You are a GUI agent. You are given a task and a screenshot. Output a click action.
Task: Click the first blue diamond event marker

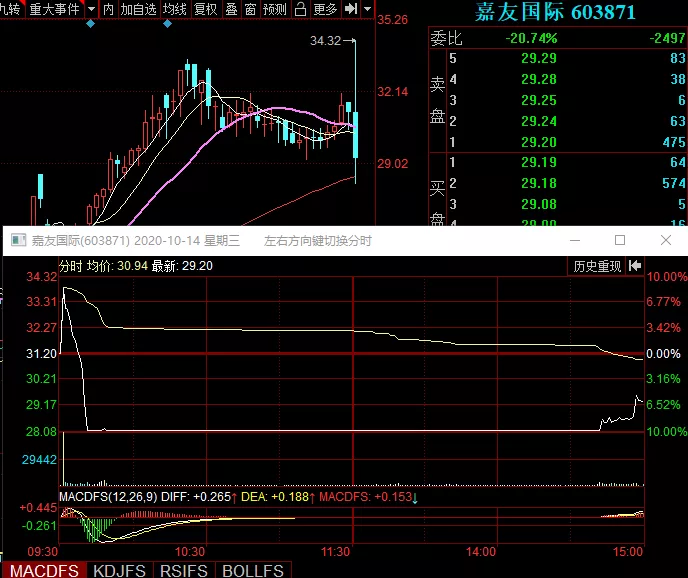pyautogui.click(x=90, y=24)
